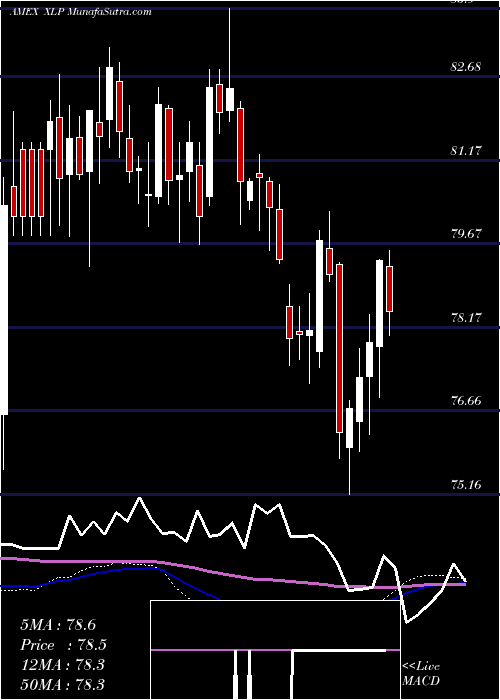
Task: Select the 76.66 price axis label
Action: click(466, 400)
